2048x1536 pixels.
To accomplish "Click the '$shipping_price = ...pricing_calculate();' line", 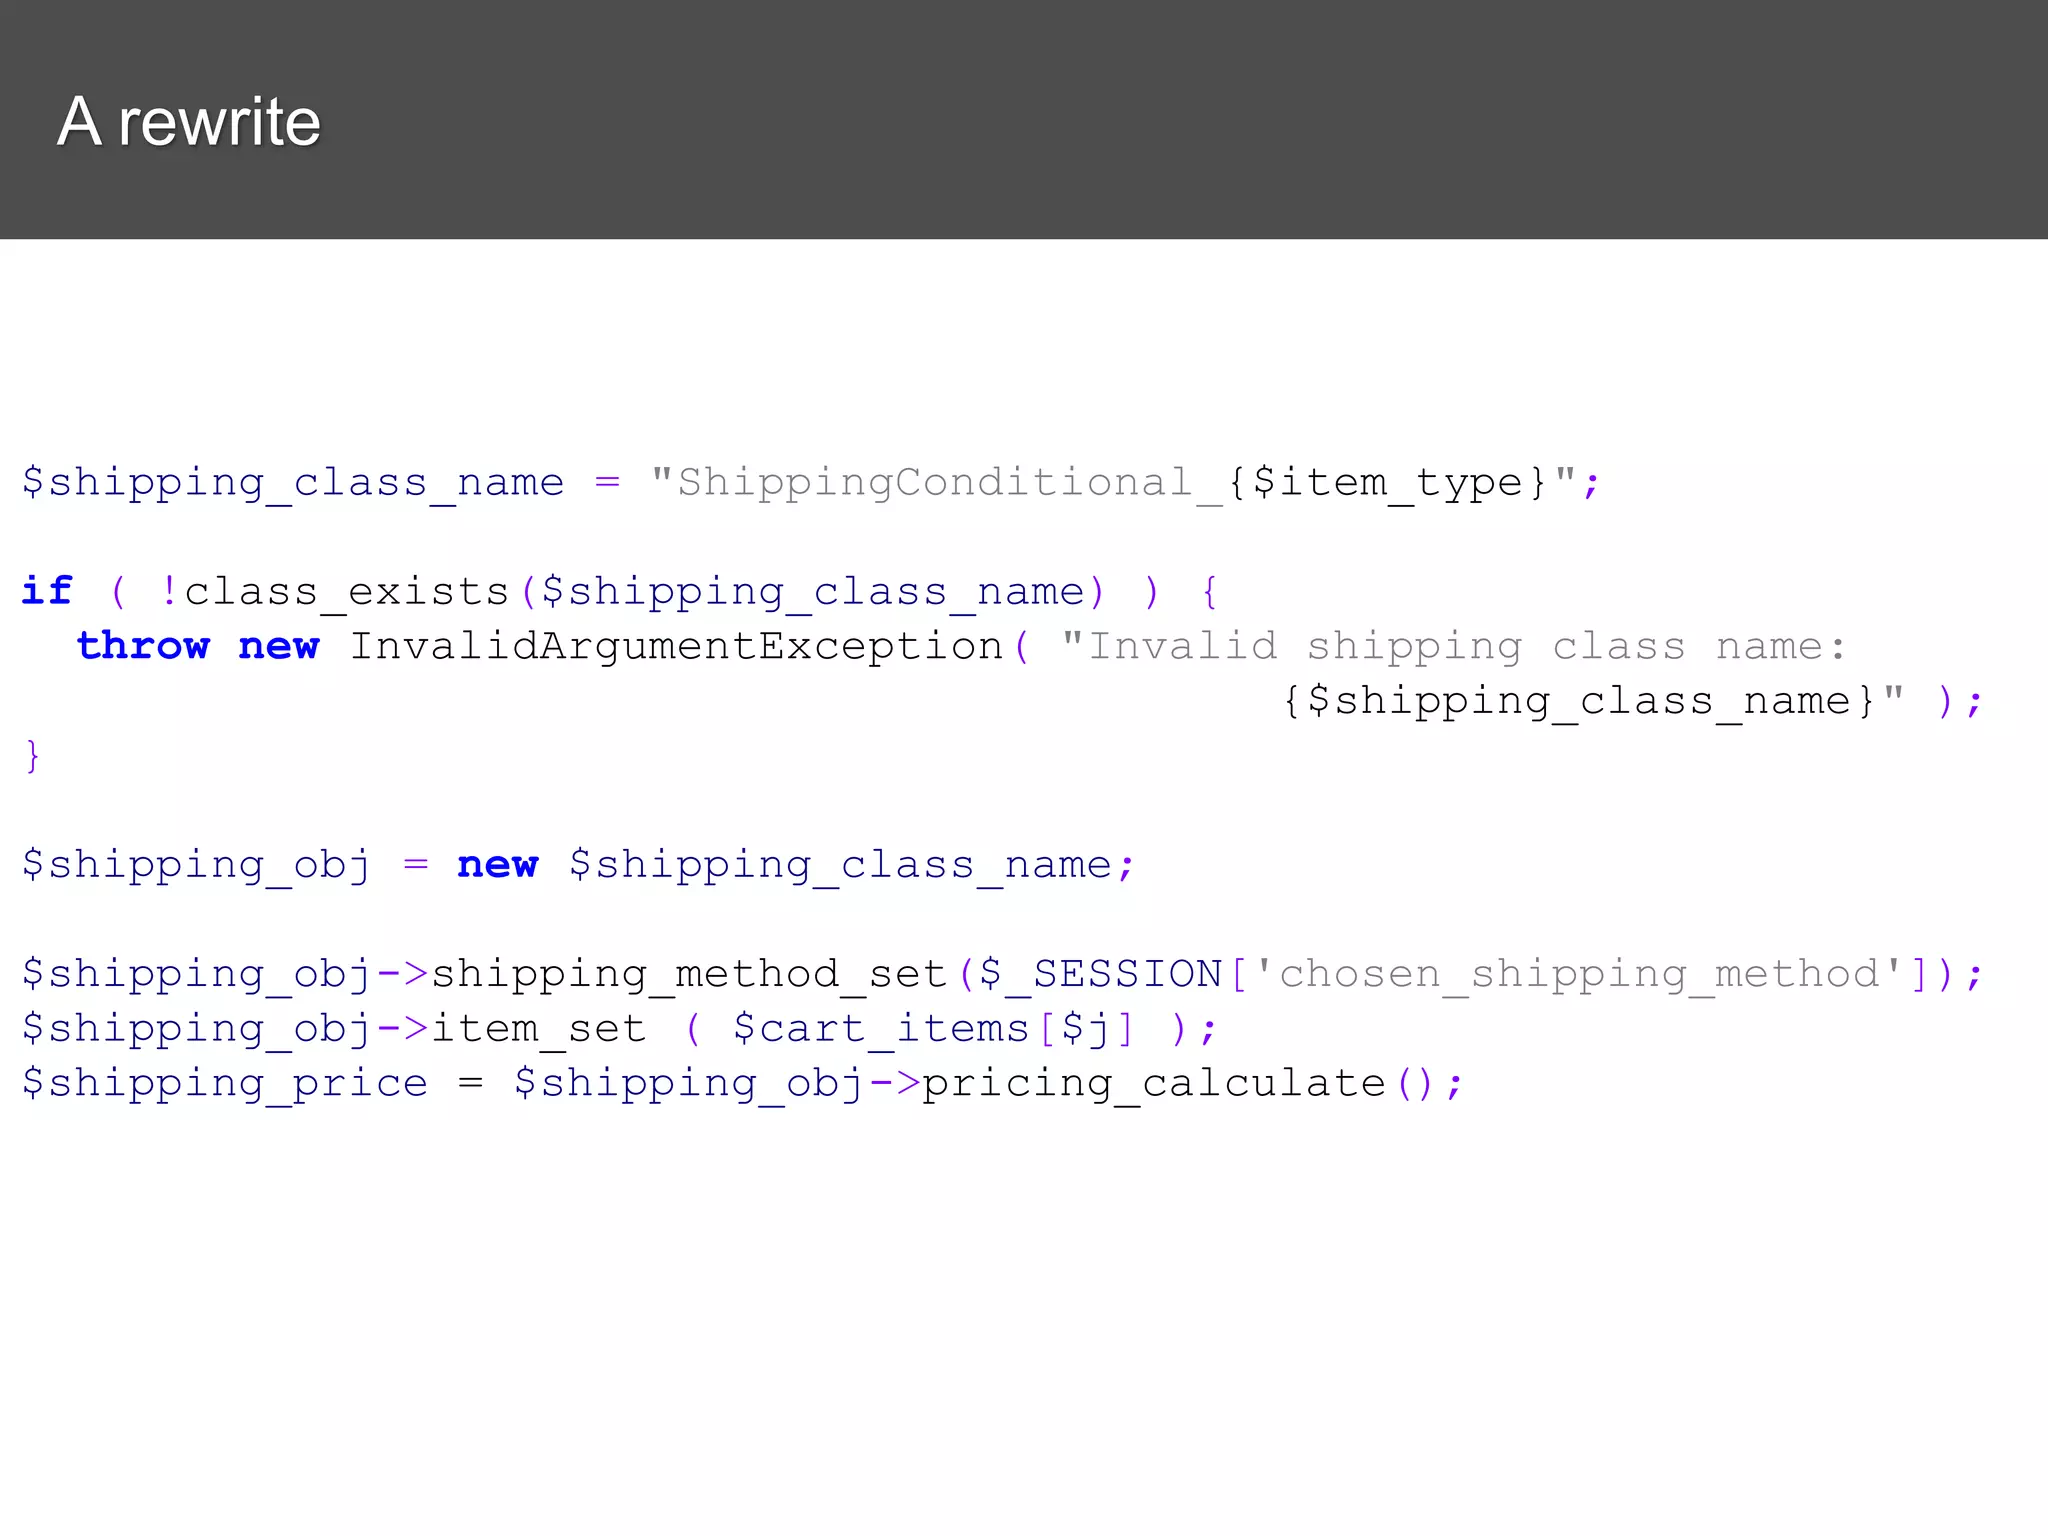I will (x=743, y=1083).
